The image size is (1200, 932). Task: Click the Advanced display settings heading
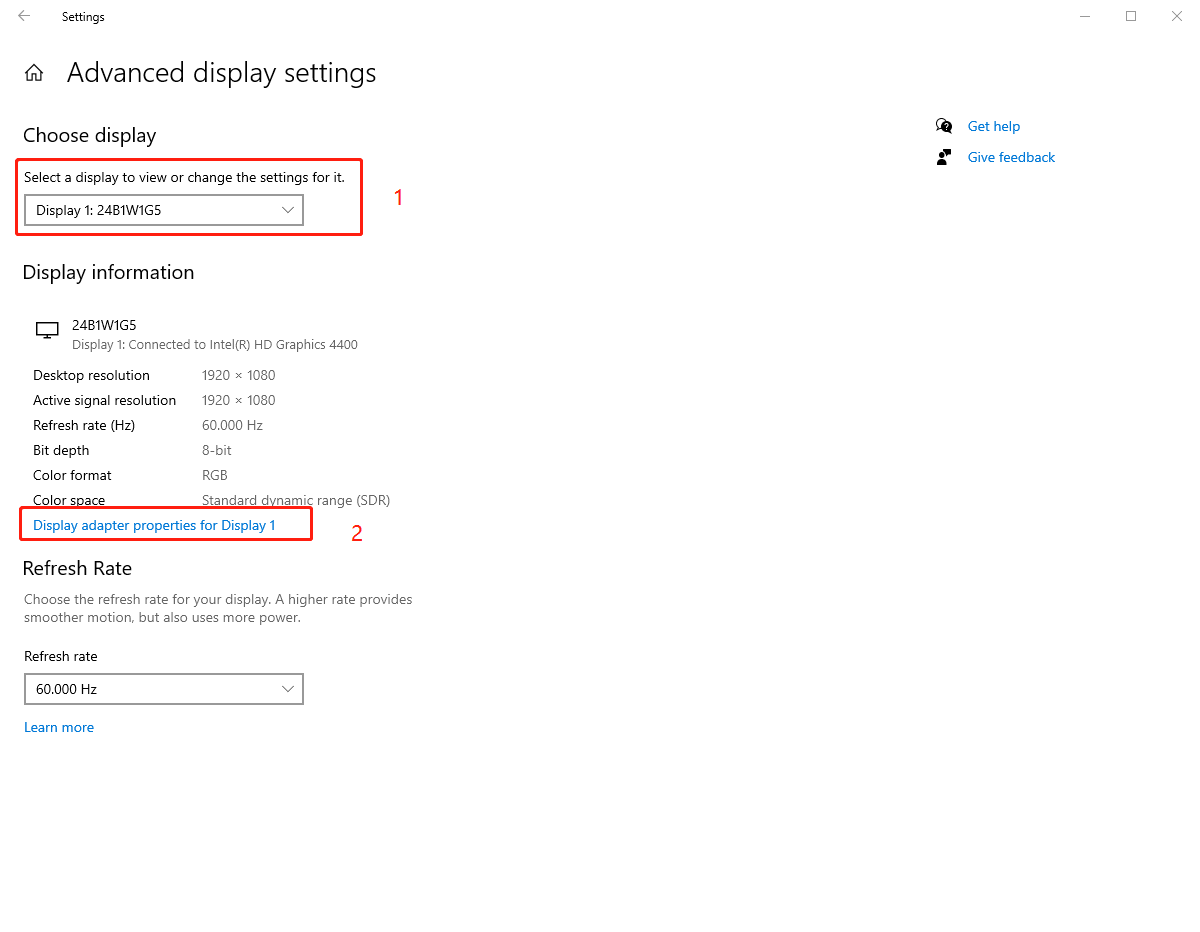[x=221, y=73]
